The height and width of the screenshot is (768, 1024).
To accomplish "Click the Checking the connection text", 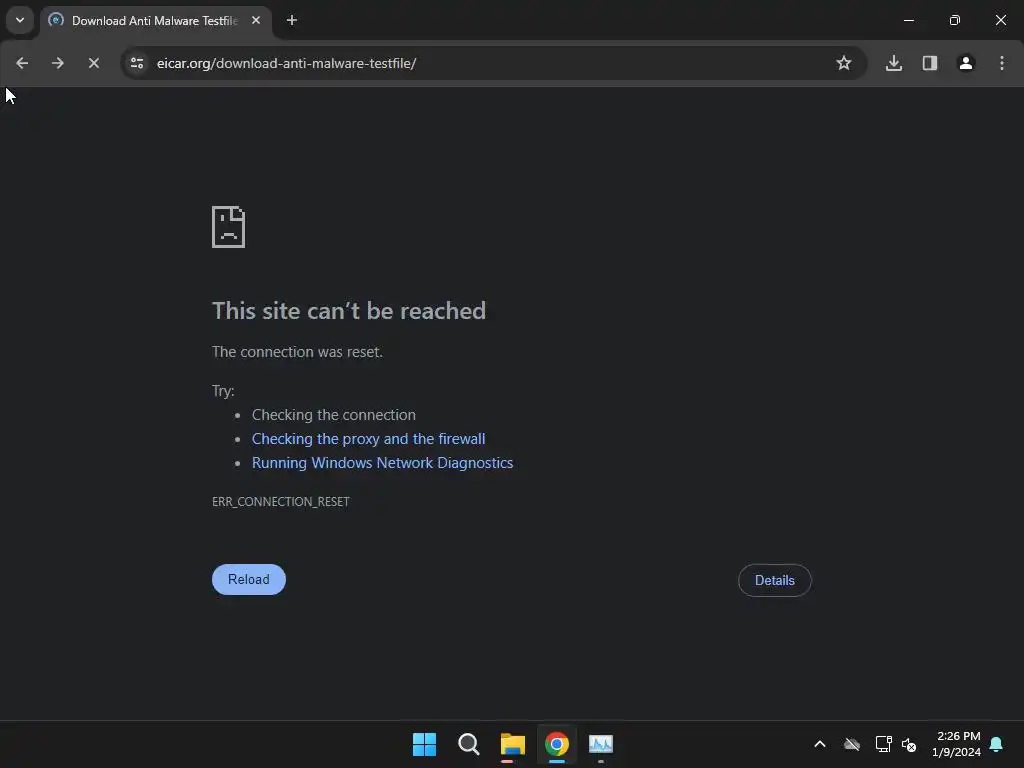I will pos(334,415).
